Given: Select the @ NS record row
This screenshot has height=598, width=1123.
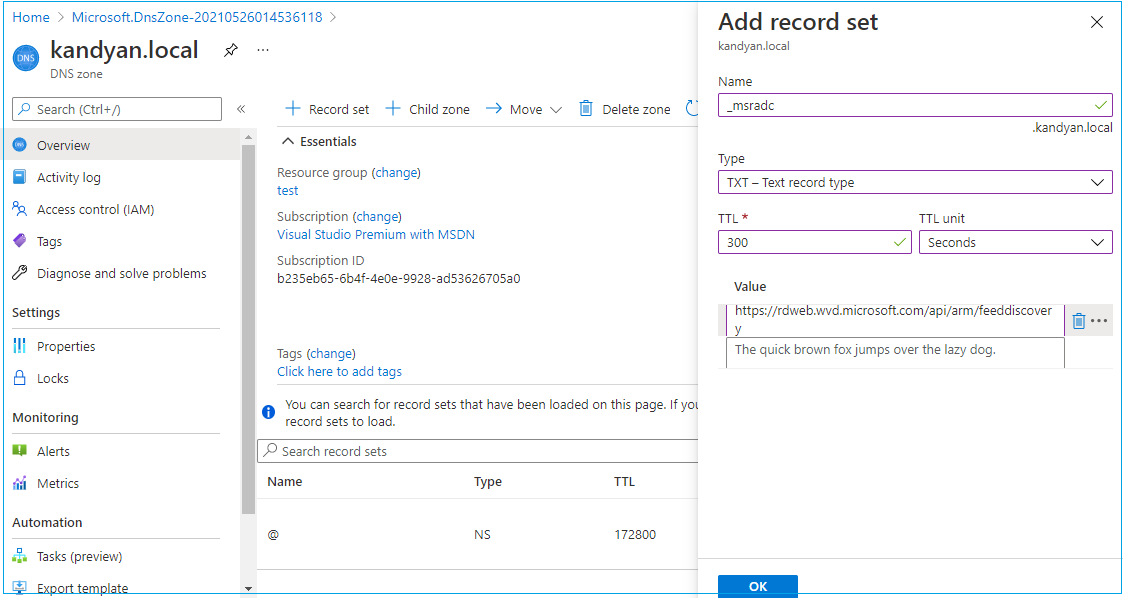Looking at the screenshot, I should (478, 535).
